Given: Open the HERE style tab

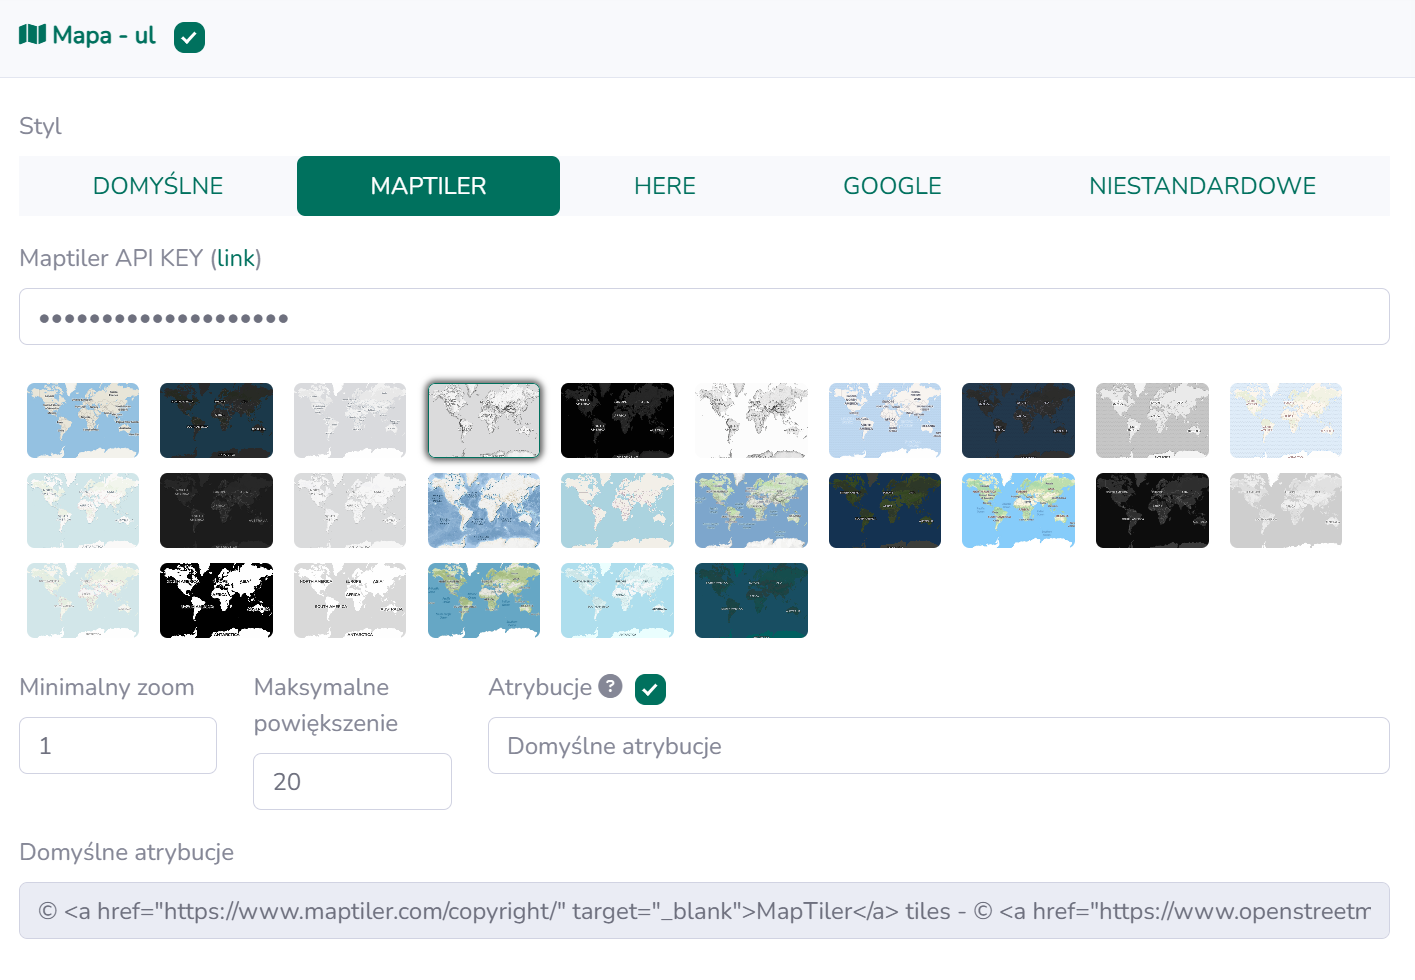Looking at the screenshot, I should 664,186.
